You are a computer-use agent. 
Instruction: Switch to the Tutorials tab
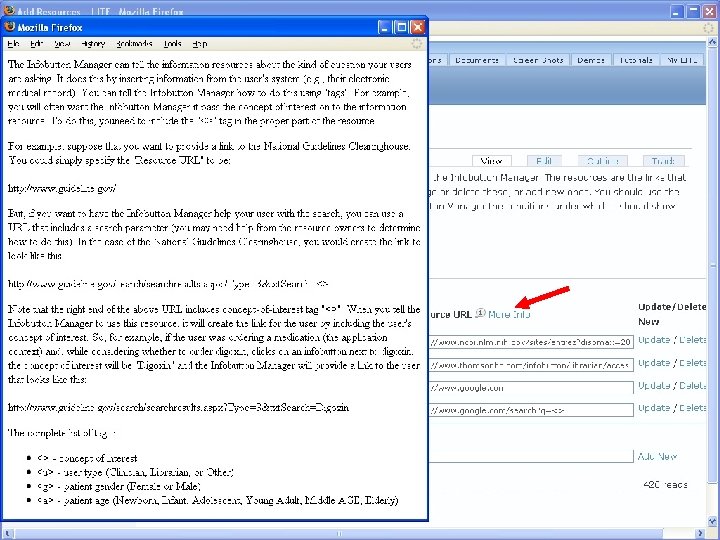click(x=636, y=60)
